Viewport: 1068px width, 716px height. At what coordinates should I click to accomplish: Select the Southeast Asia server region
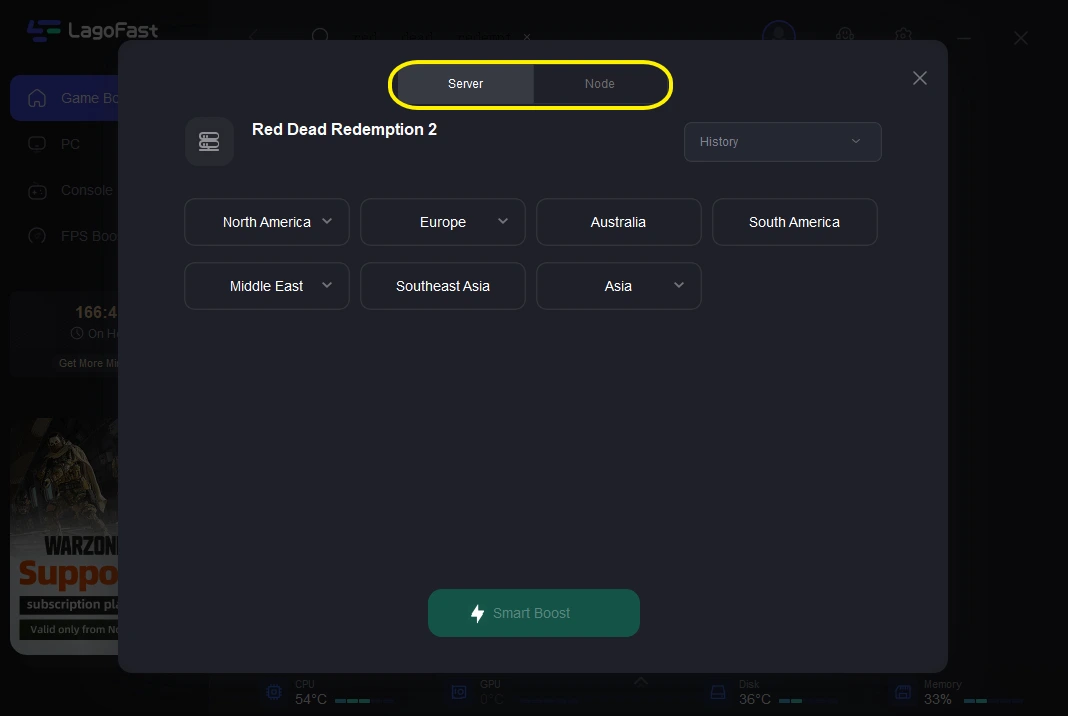(443, 286)
